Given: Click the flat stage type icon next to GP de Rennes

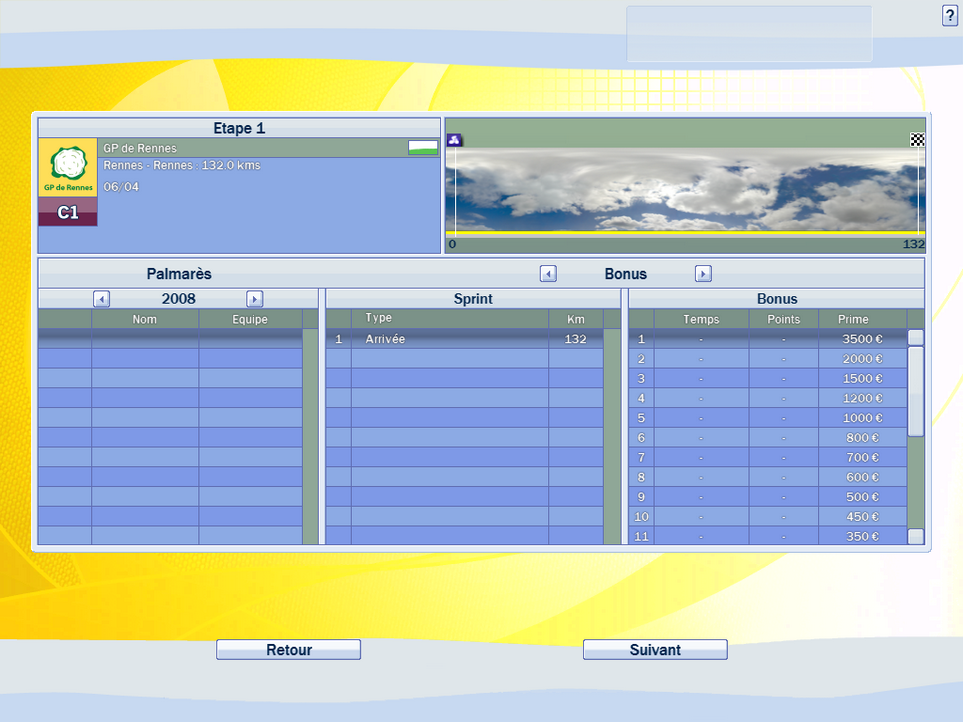Looking at the screenshot, I should [x=423, y=147].
